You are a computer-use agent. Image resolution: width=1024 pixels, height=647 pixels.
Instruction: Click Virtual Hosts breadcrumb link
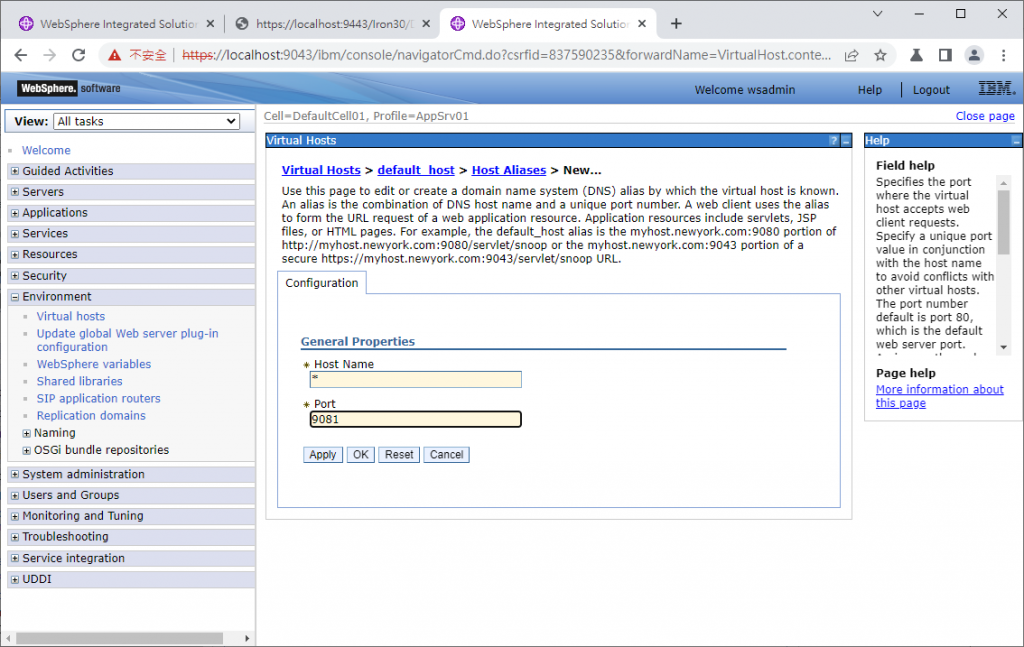pos(321,170)
